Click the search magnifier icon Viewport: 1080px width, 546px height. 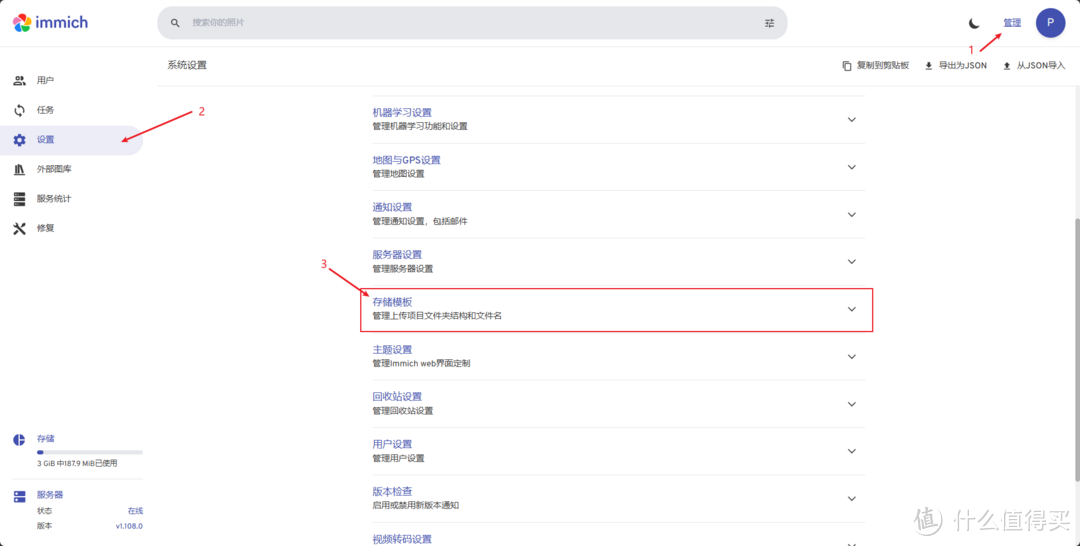[176, 23]
